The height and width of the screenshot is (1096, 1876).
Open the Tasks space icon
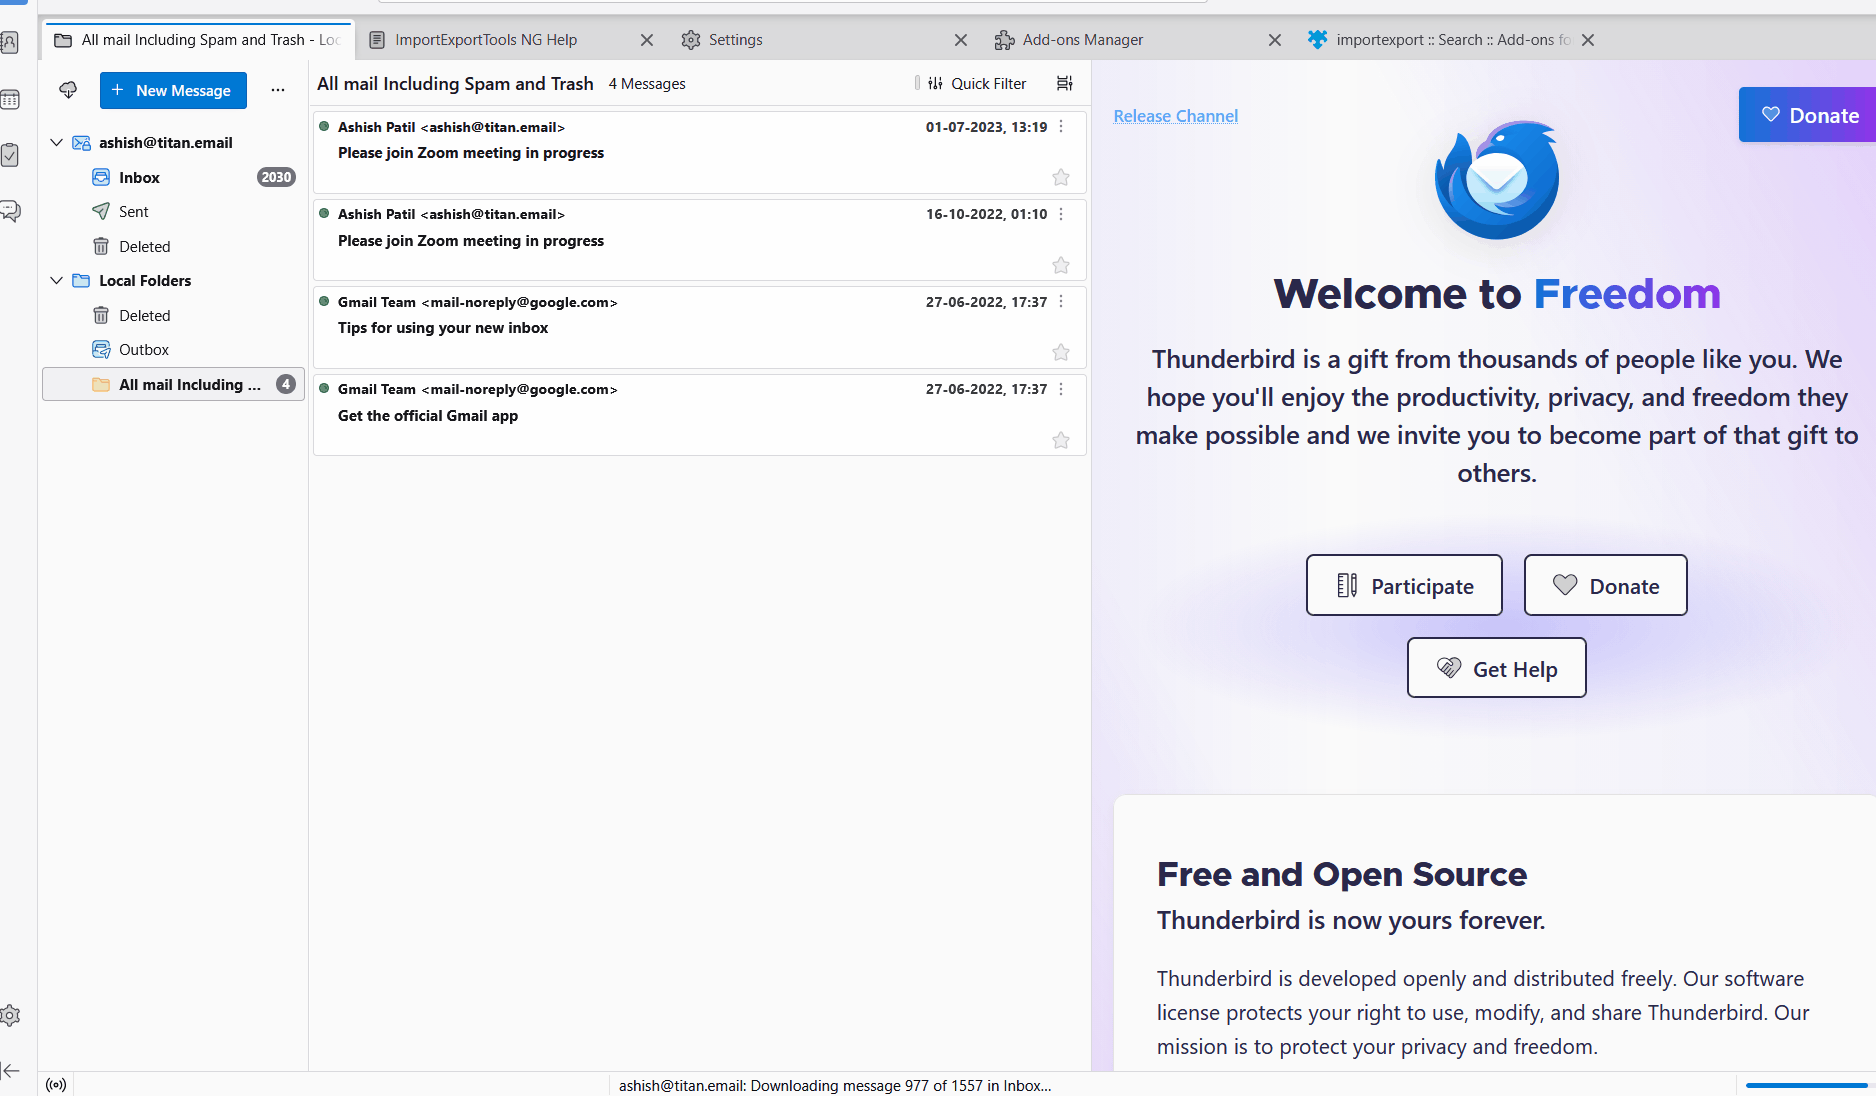coord(10,155)
